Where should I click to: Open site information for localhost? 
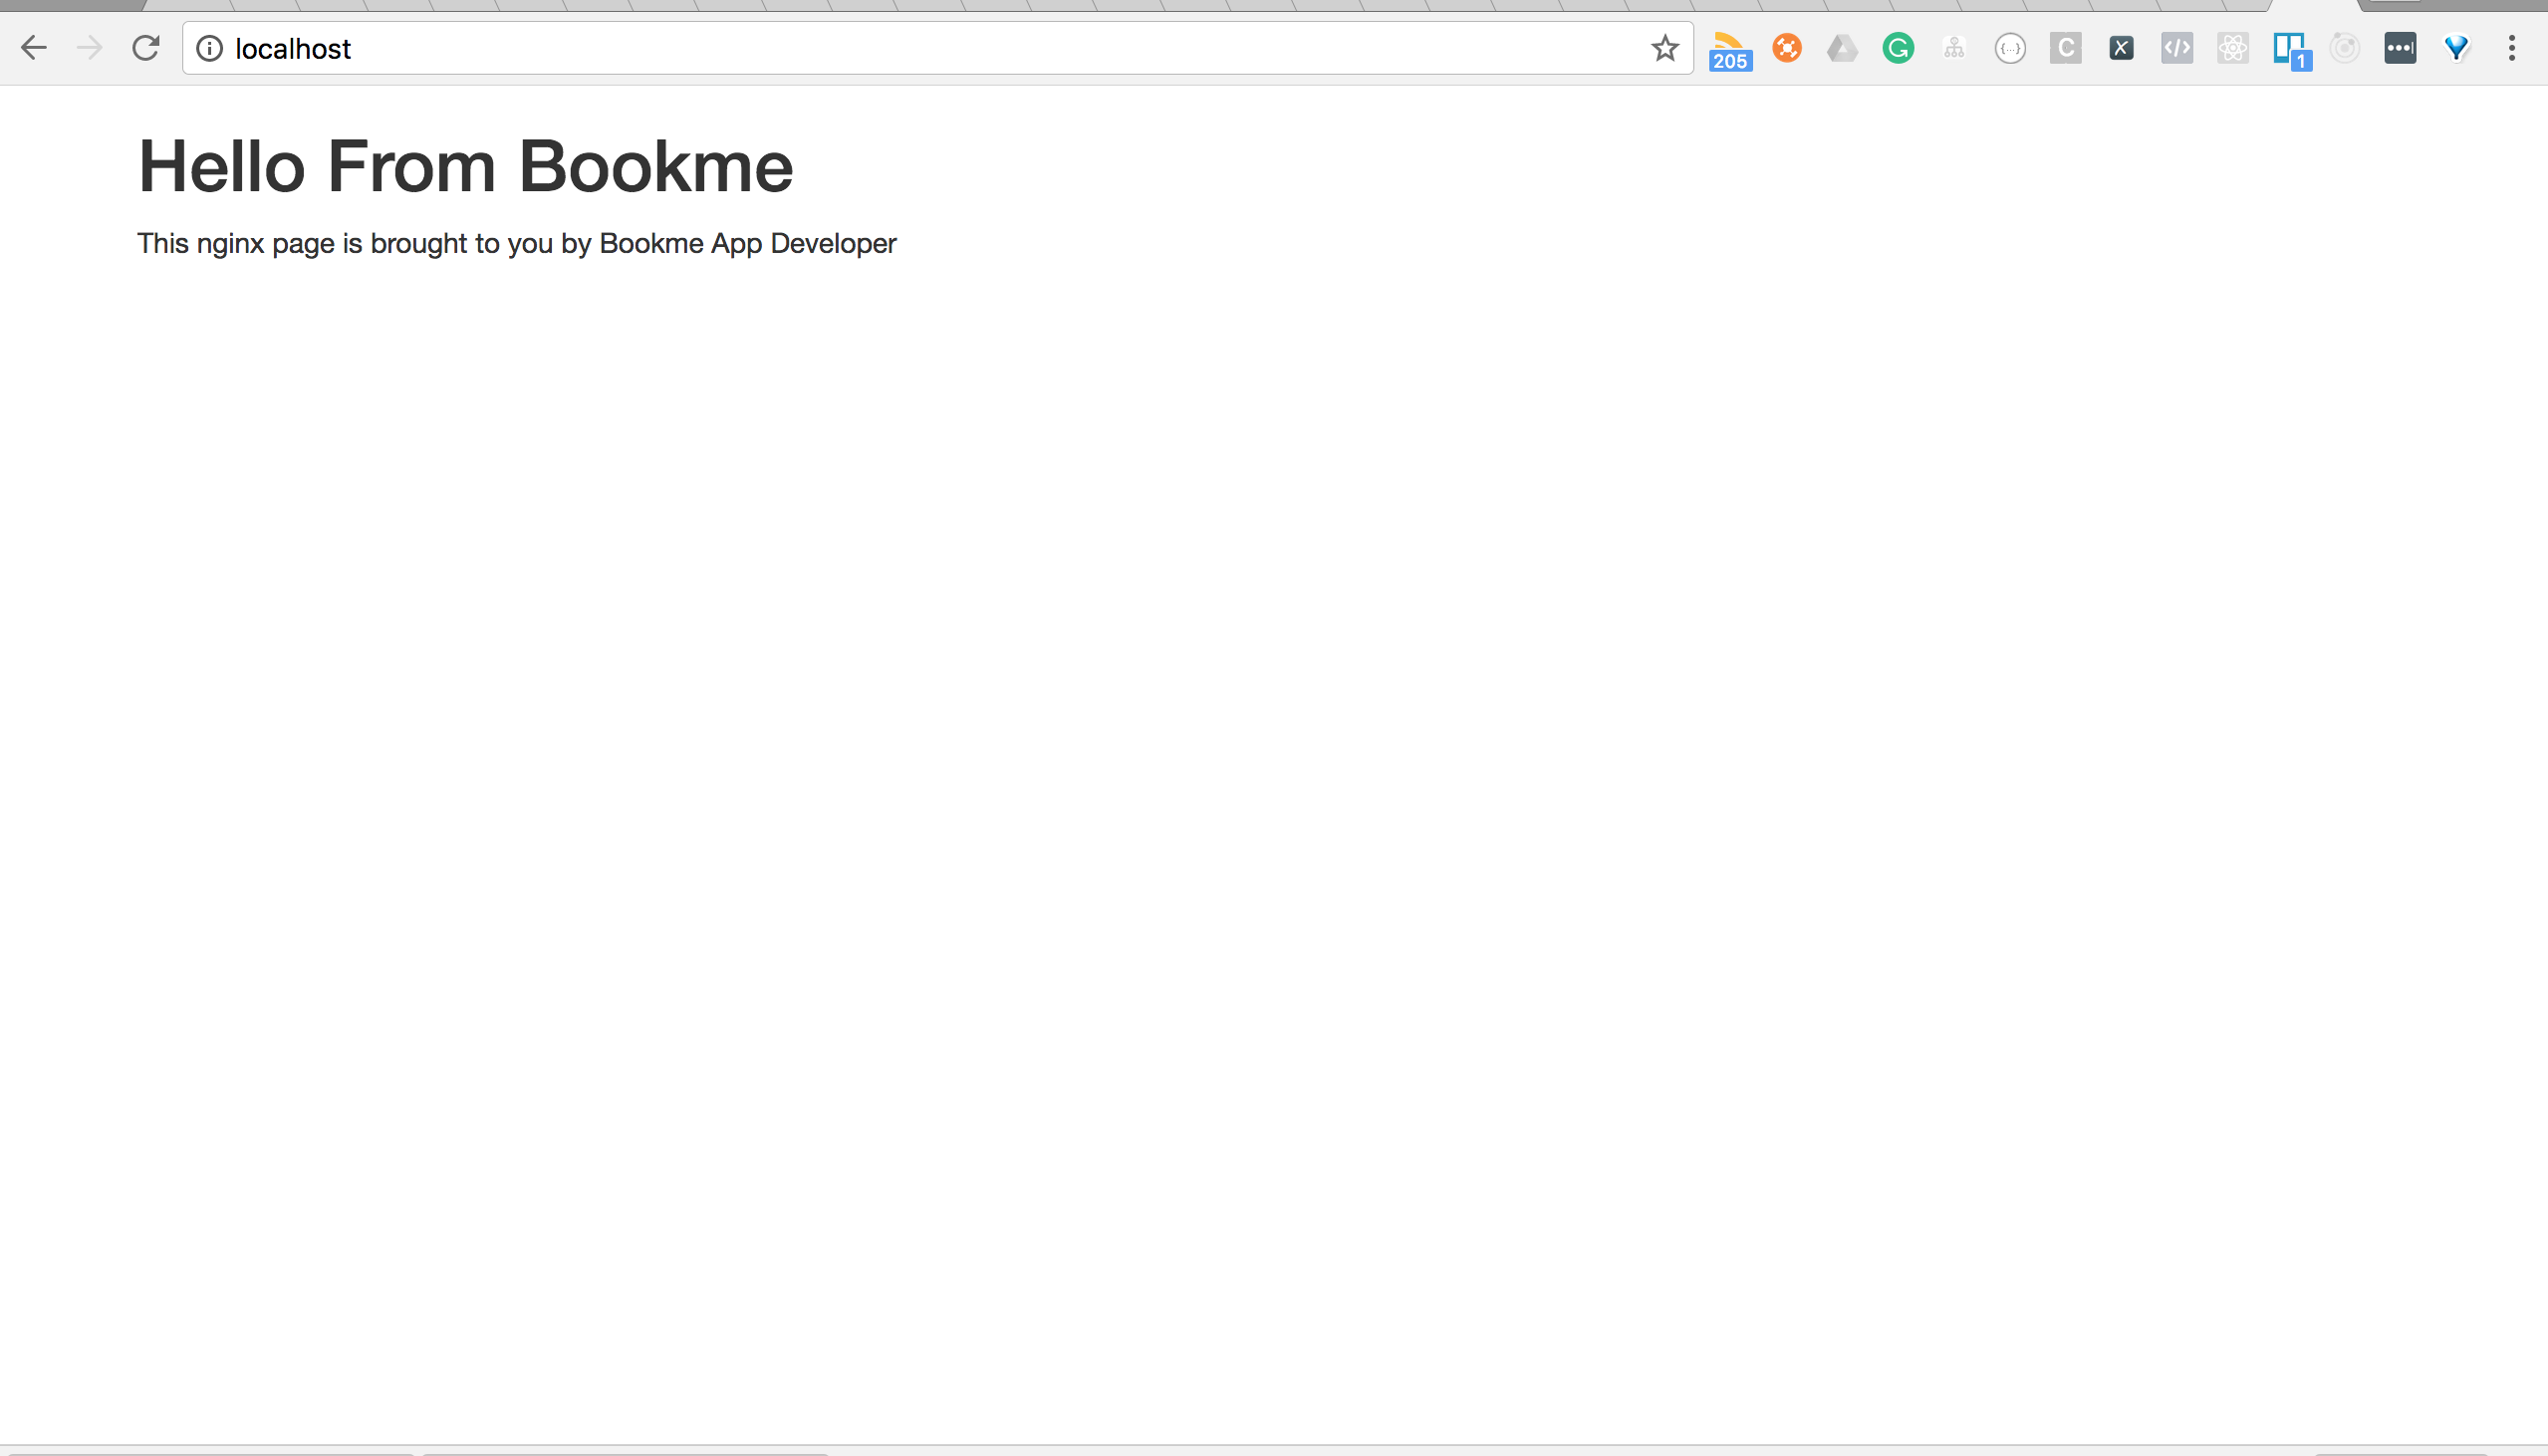point(210,48)
